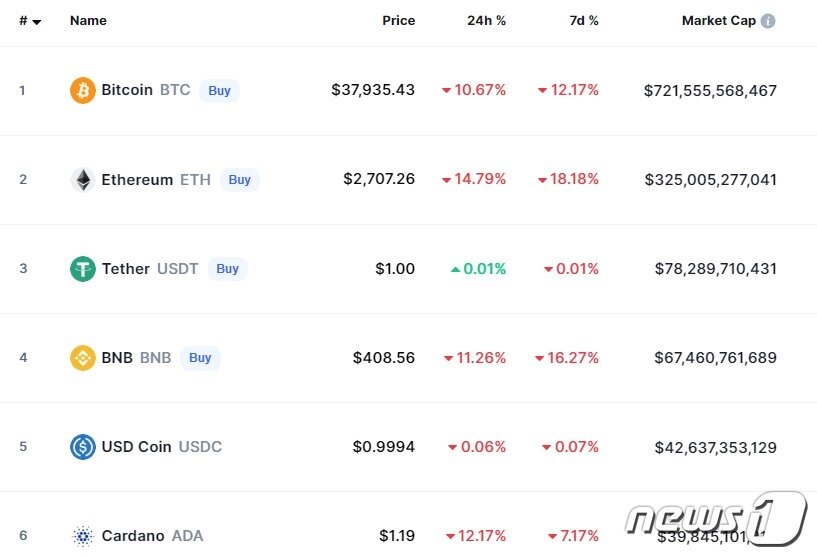
Task: Click the USD Coin logo icon
Action: click(83, 447)
